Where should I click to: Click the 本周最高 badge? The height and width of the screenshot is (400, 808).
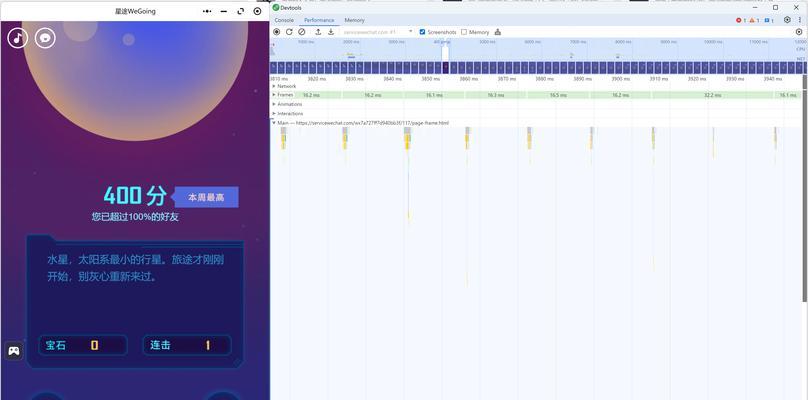[206, 197]
